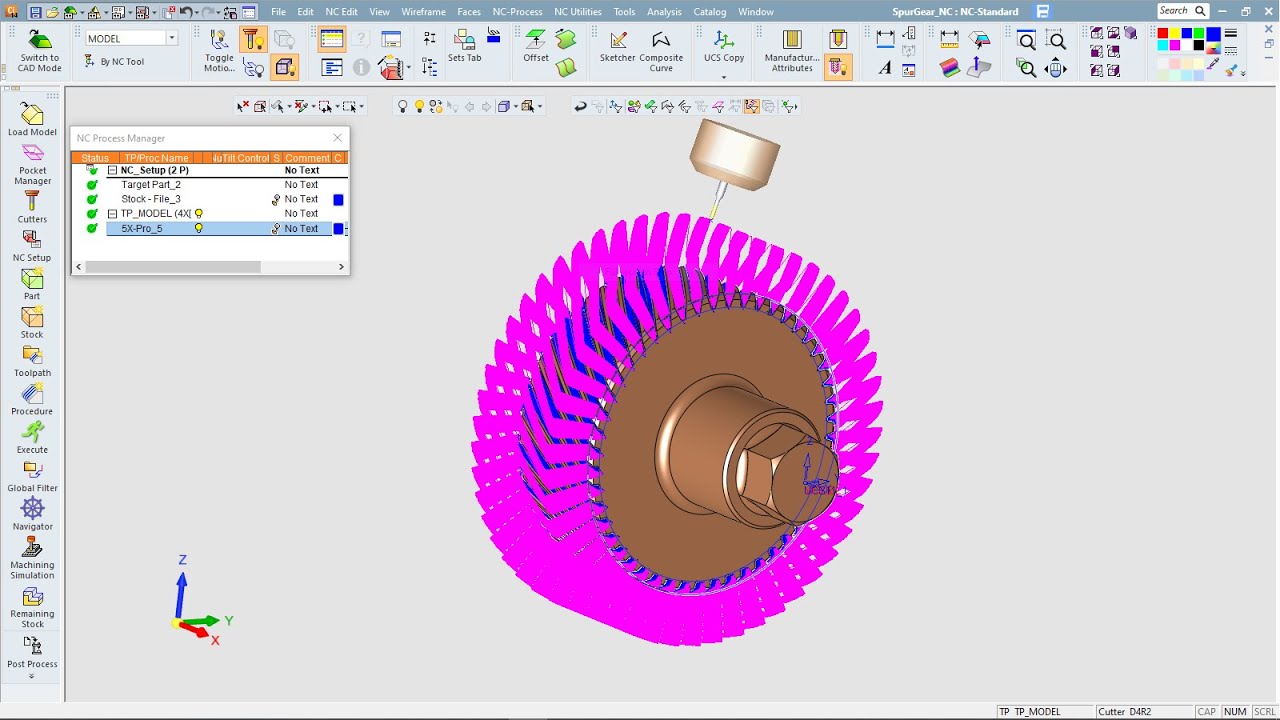Toggle the stock box light bulb button

click(x=285, y=68)
